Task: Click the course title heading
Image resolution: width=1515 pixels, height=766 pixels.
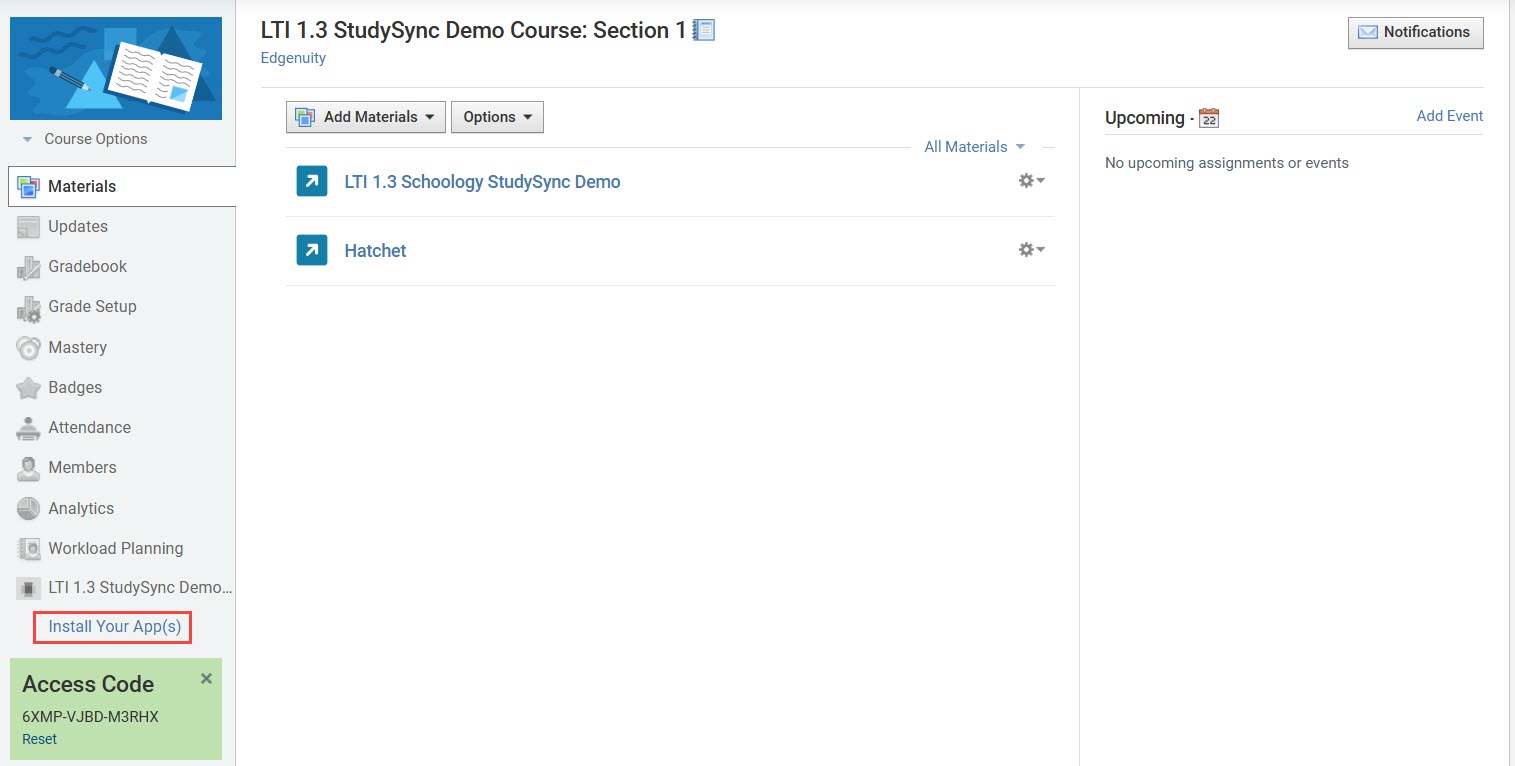Action: [x=473, y=30]
